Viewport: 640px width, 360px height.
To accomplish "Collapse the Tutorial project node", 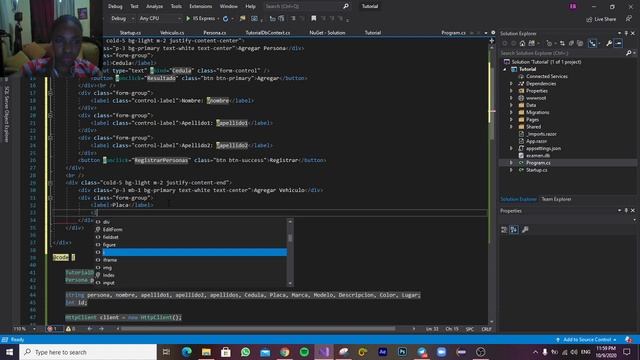I will point(505,69).
